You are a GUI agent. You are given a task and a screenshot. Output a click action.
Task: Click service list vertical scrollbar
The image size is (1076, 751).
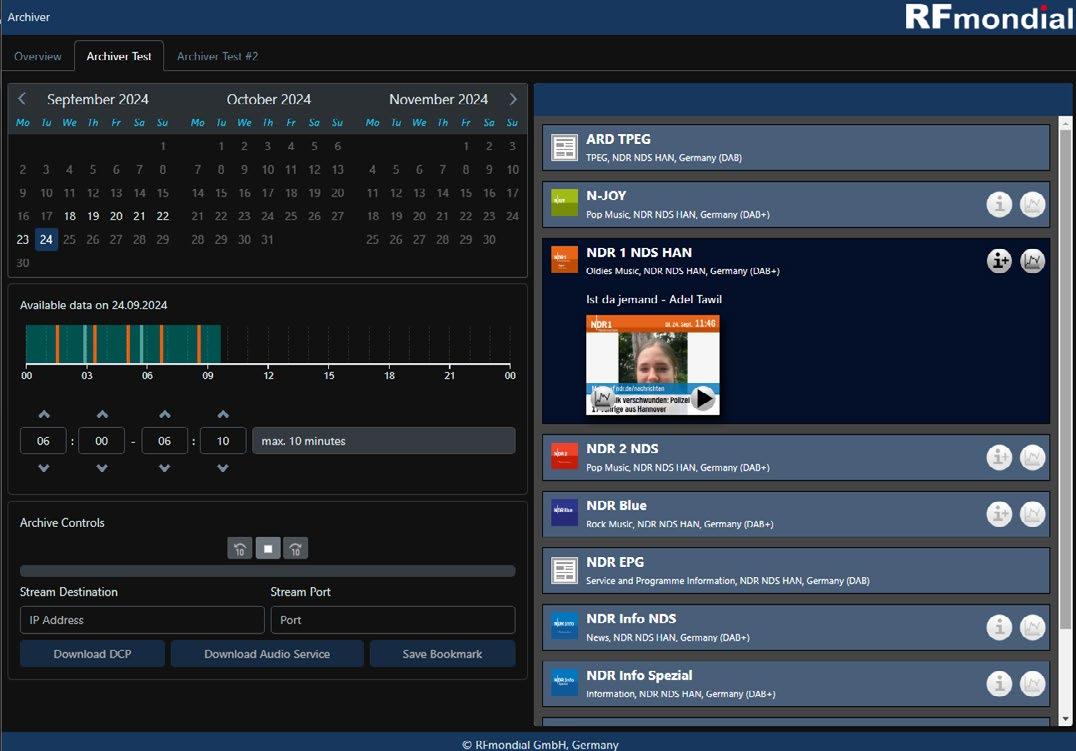coord(1065,378)
